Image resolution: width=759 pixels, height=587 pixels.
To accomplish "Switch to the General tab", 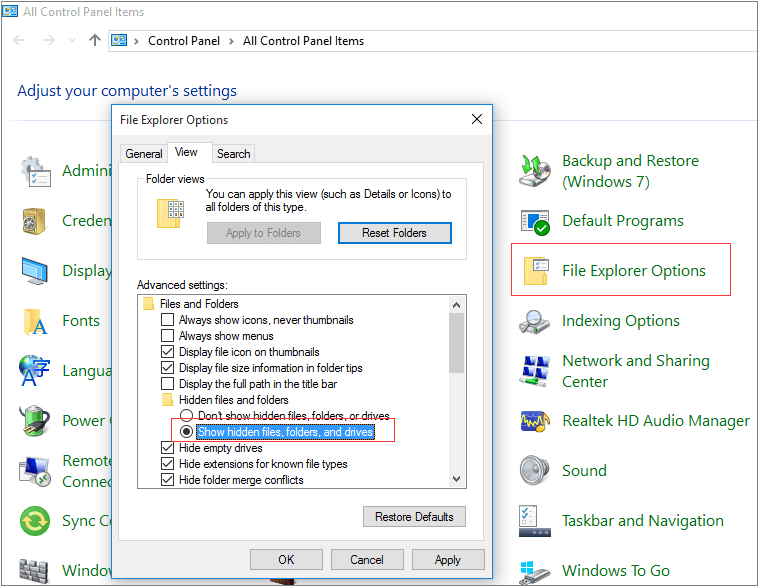I will click(x=144, y=153).
